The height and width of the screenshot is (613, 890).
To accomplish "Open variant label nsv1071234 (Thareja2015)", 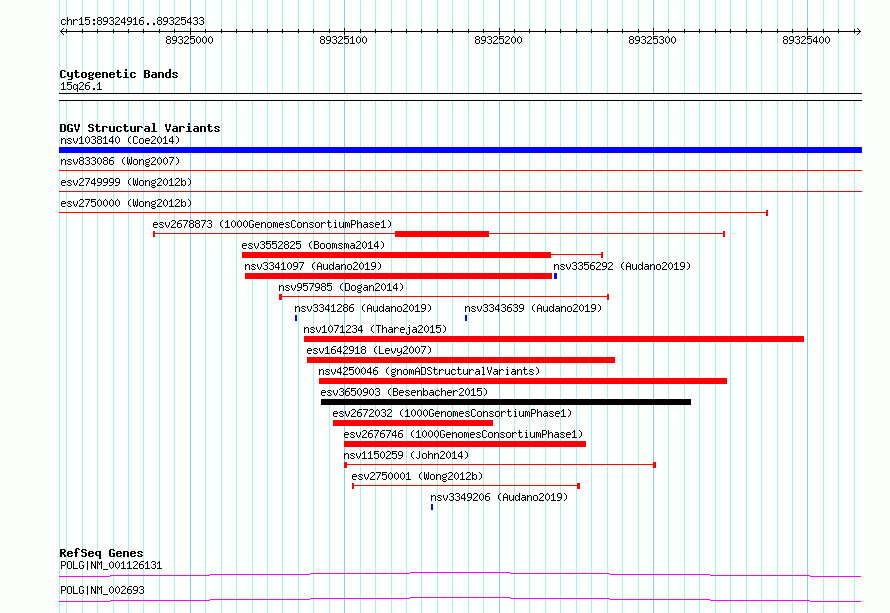I will coord(375,329).
